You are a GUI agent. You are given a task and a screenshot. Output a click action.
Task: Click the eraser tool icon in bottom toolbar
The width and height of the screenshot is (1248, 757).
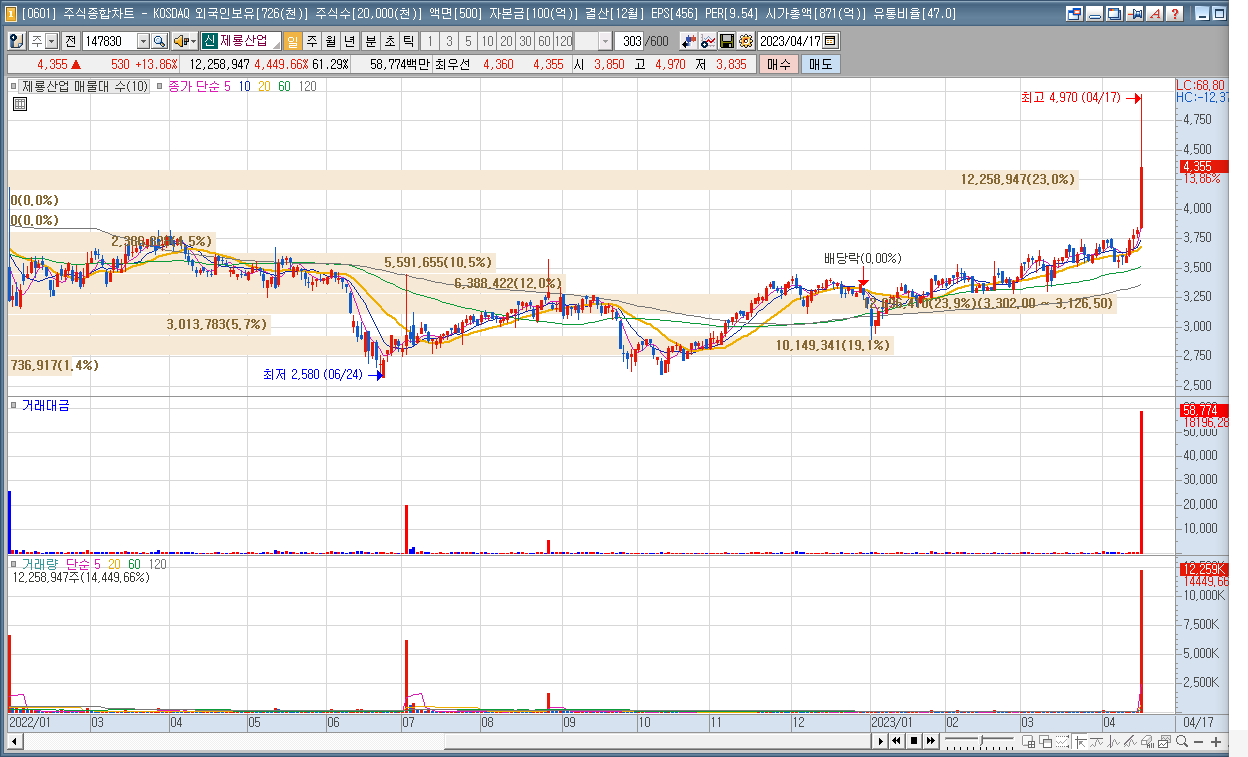pyautogui.click(x=1147, y=741)
